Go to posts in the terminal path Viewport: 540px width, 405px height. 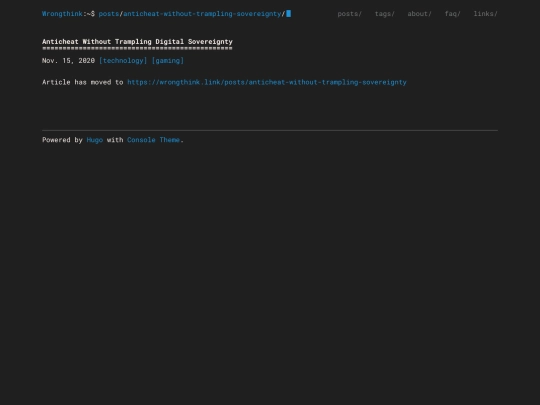pos(109,14)
